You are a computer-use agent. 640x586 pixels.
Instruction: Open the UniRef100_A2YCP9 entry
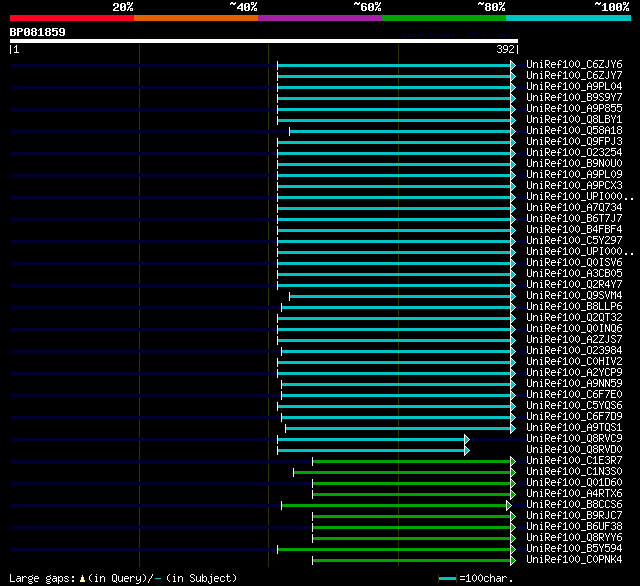pyautogui.click(x=574, y=373)
